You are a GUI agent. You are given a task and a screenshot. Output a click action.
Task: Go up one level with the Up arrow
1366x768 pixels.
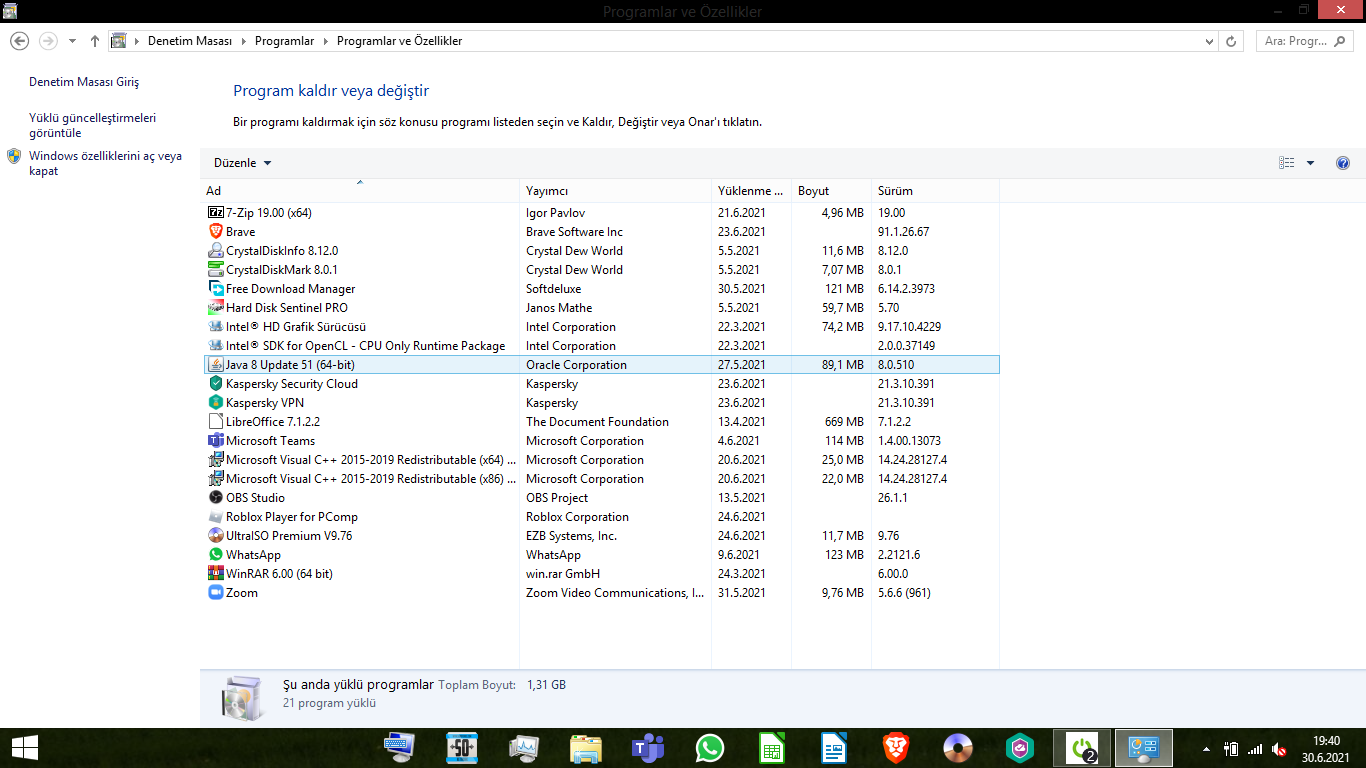(x=95, y=41)
